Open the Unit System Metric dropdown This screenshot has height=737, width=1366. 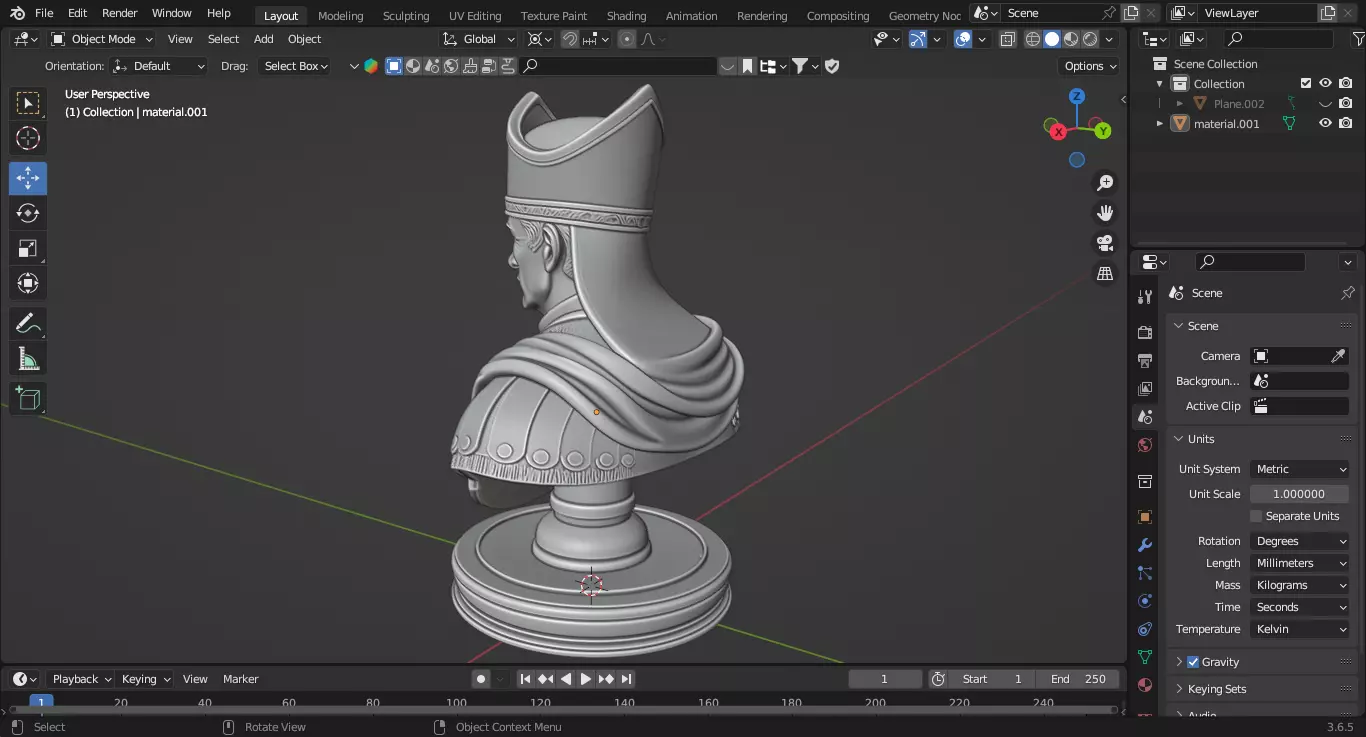click(1299, 469)
